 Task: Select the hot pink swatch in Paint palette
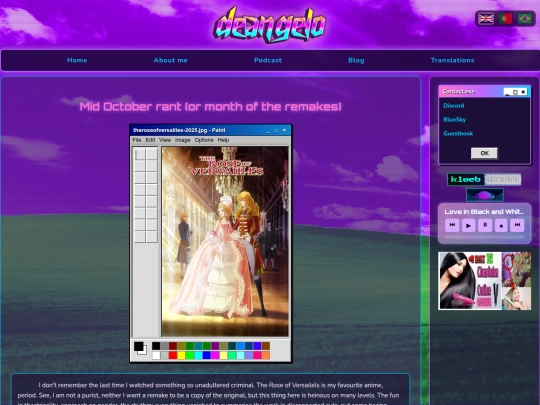point(257,355)
